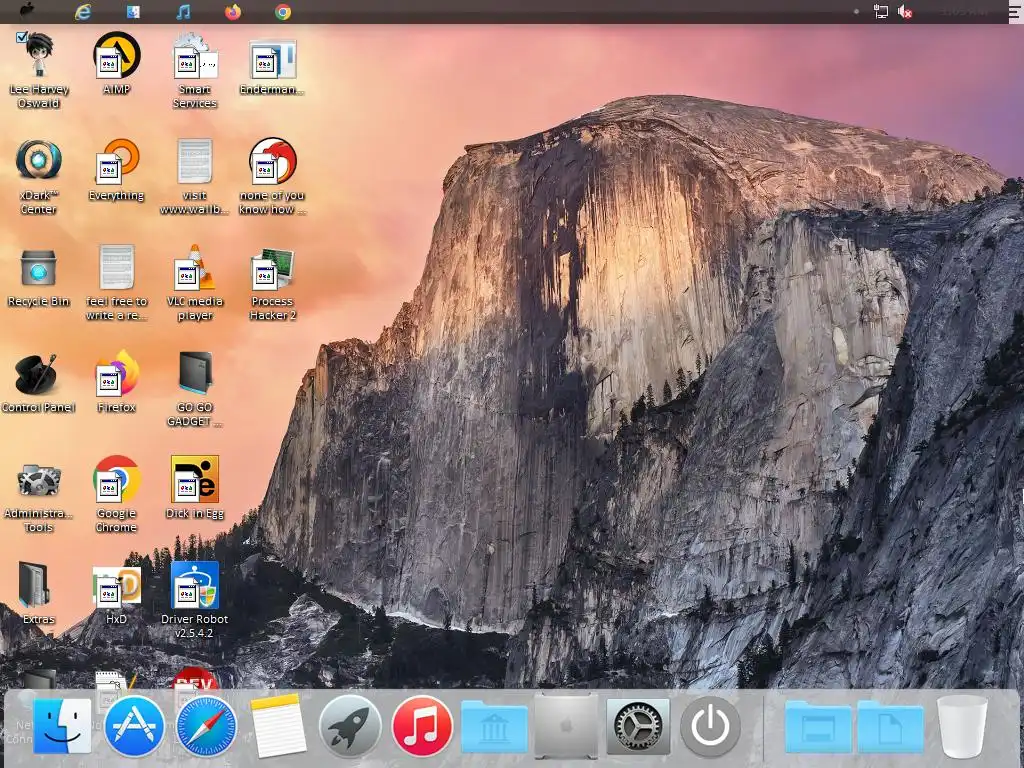1024x768 pixels.
Task: Click the Mac Pro computer dock icon
Action: [x=566, y=726]
